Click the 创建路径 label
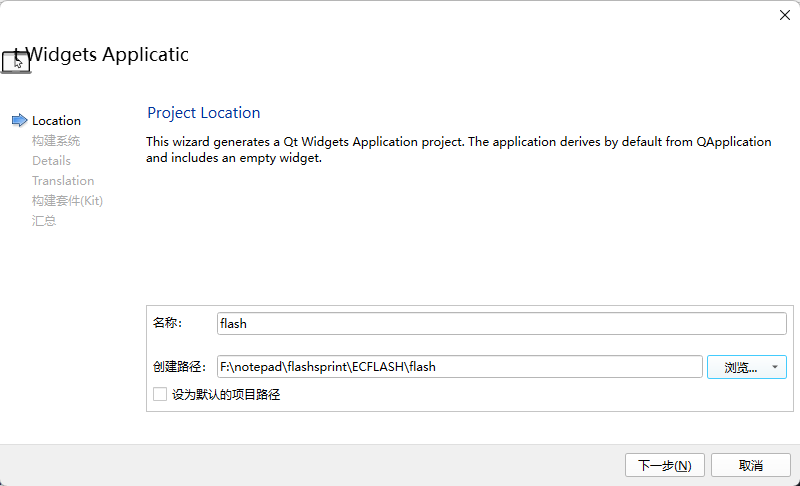Image resolution: width=800 pixels, height=486 pixels. (179, 367)
